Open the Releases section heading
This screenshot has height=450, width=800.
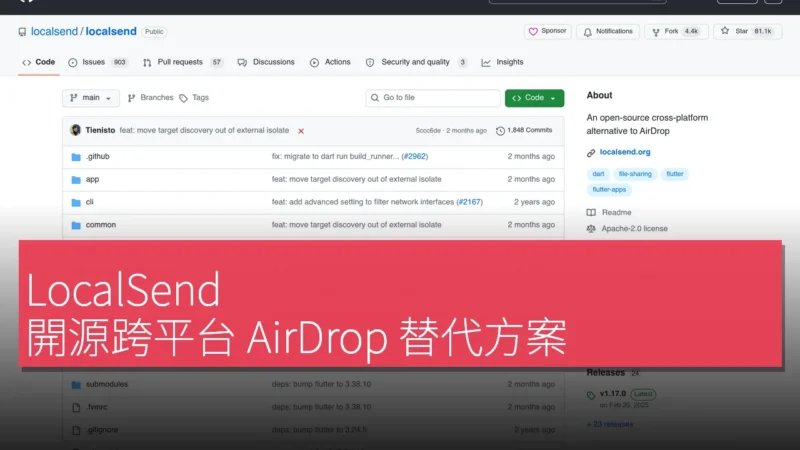coord(606,372)
